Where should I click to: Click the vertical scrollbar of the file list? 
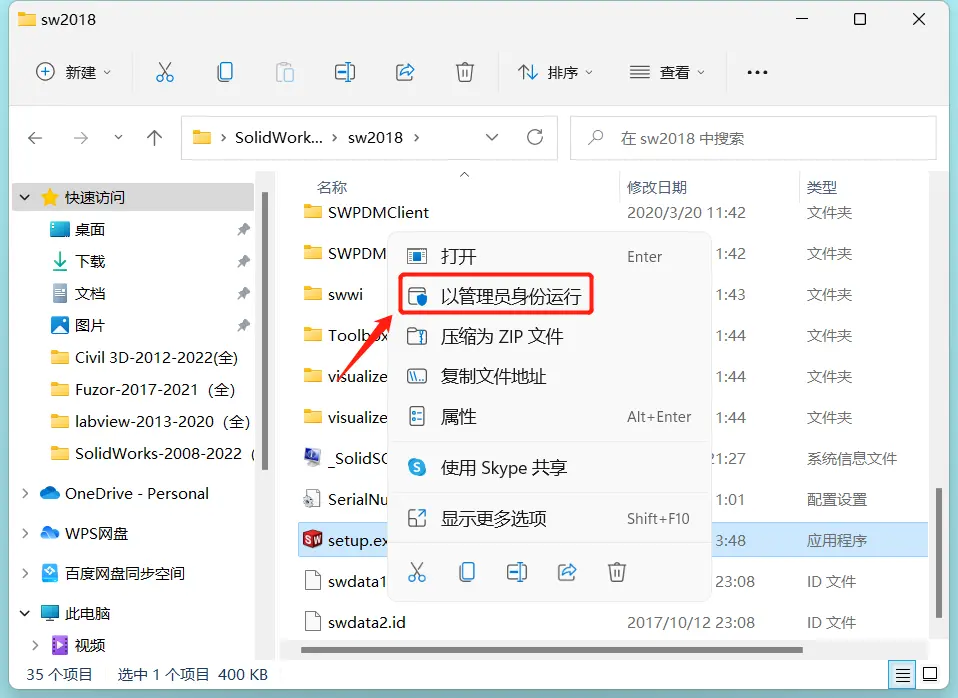tap(939, 553)
